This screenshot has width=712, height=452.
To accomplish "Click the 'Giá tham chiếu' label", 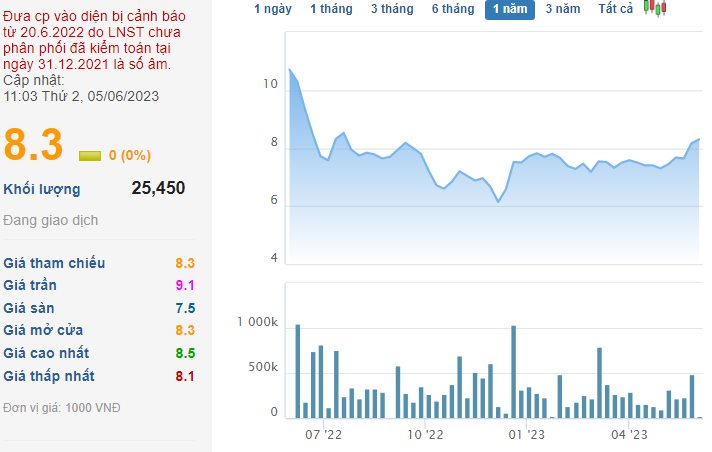I will point(54,263).
